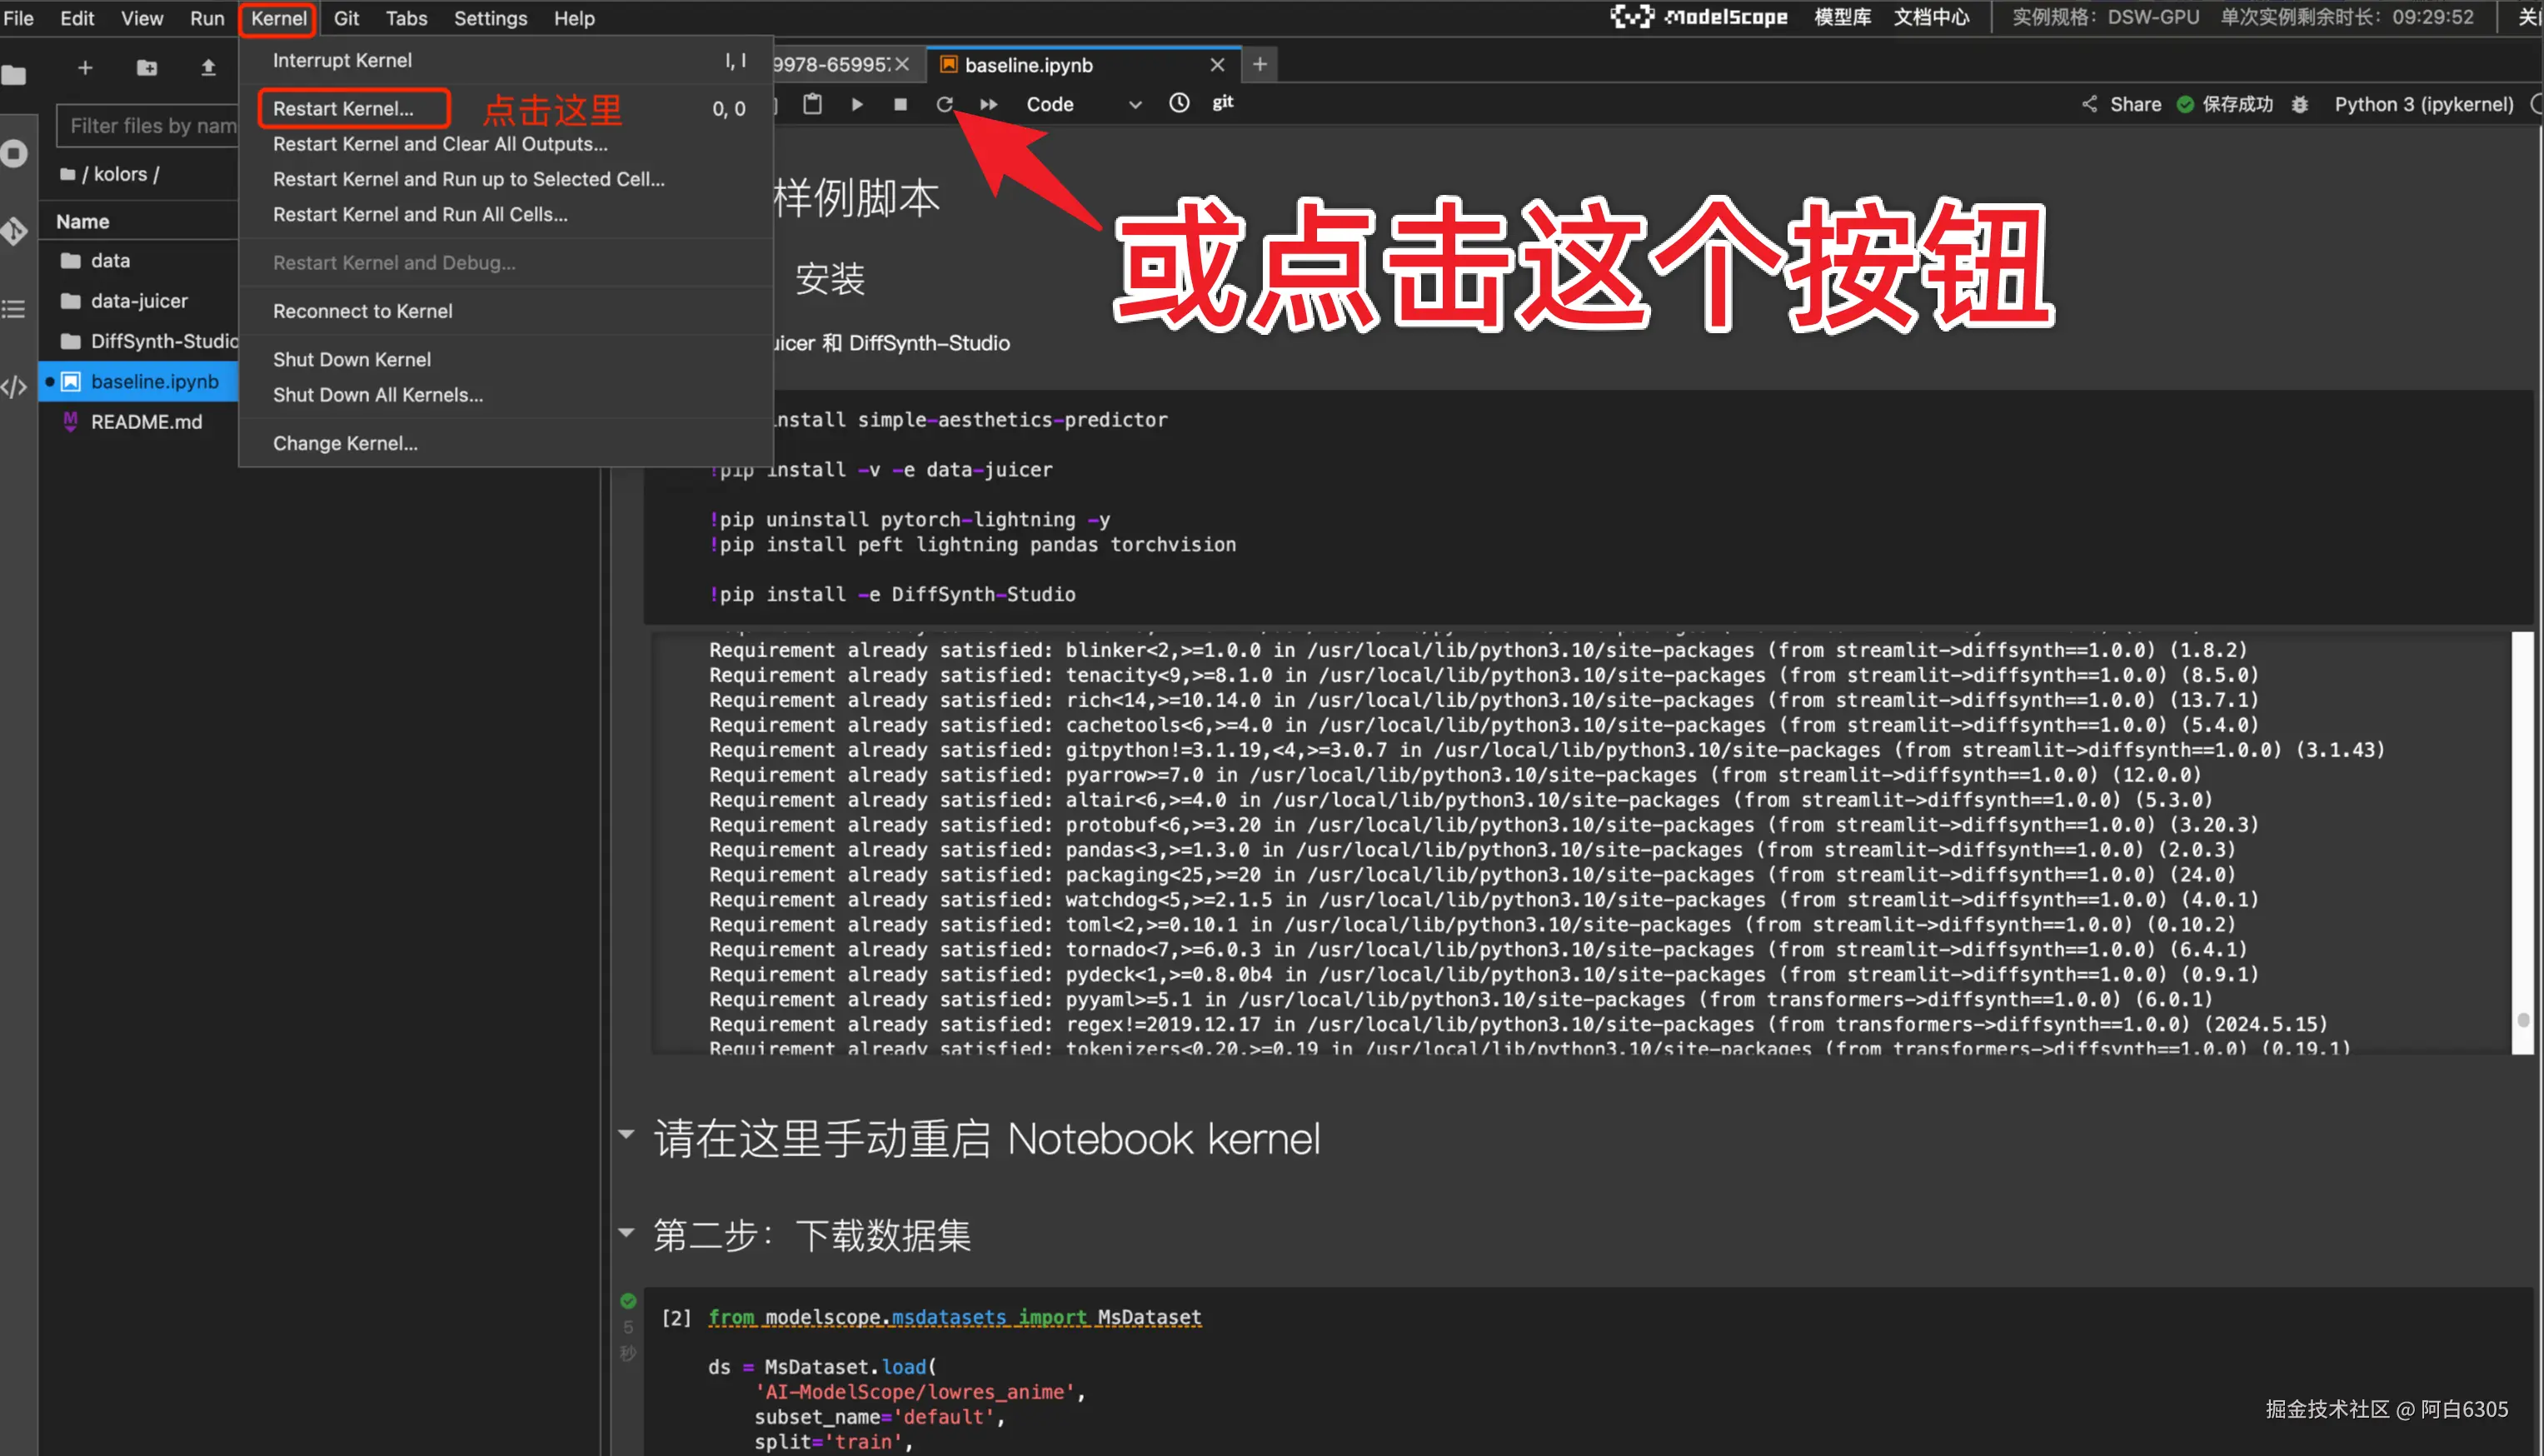Open README.md in file browser

146,422
